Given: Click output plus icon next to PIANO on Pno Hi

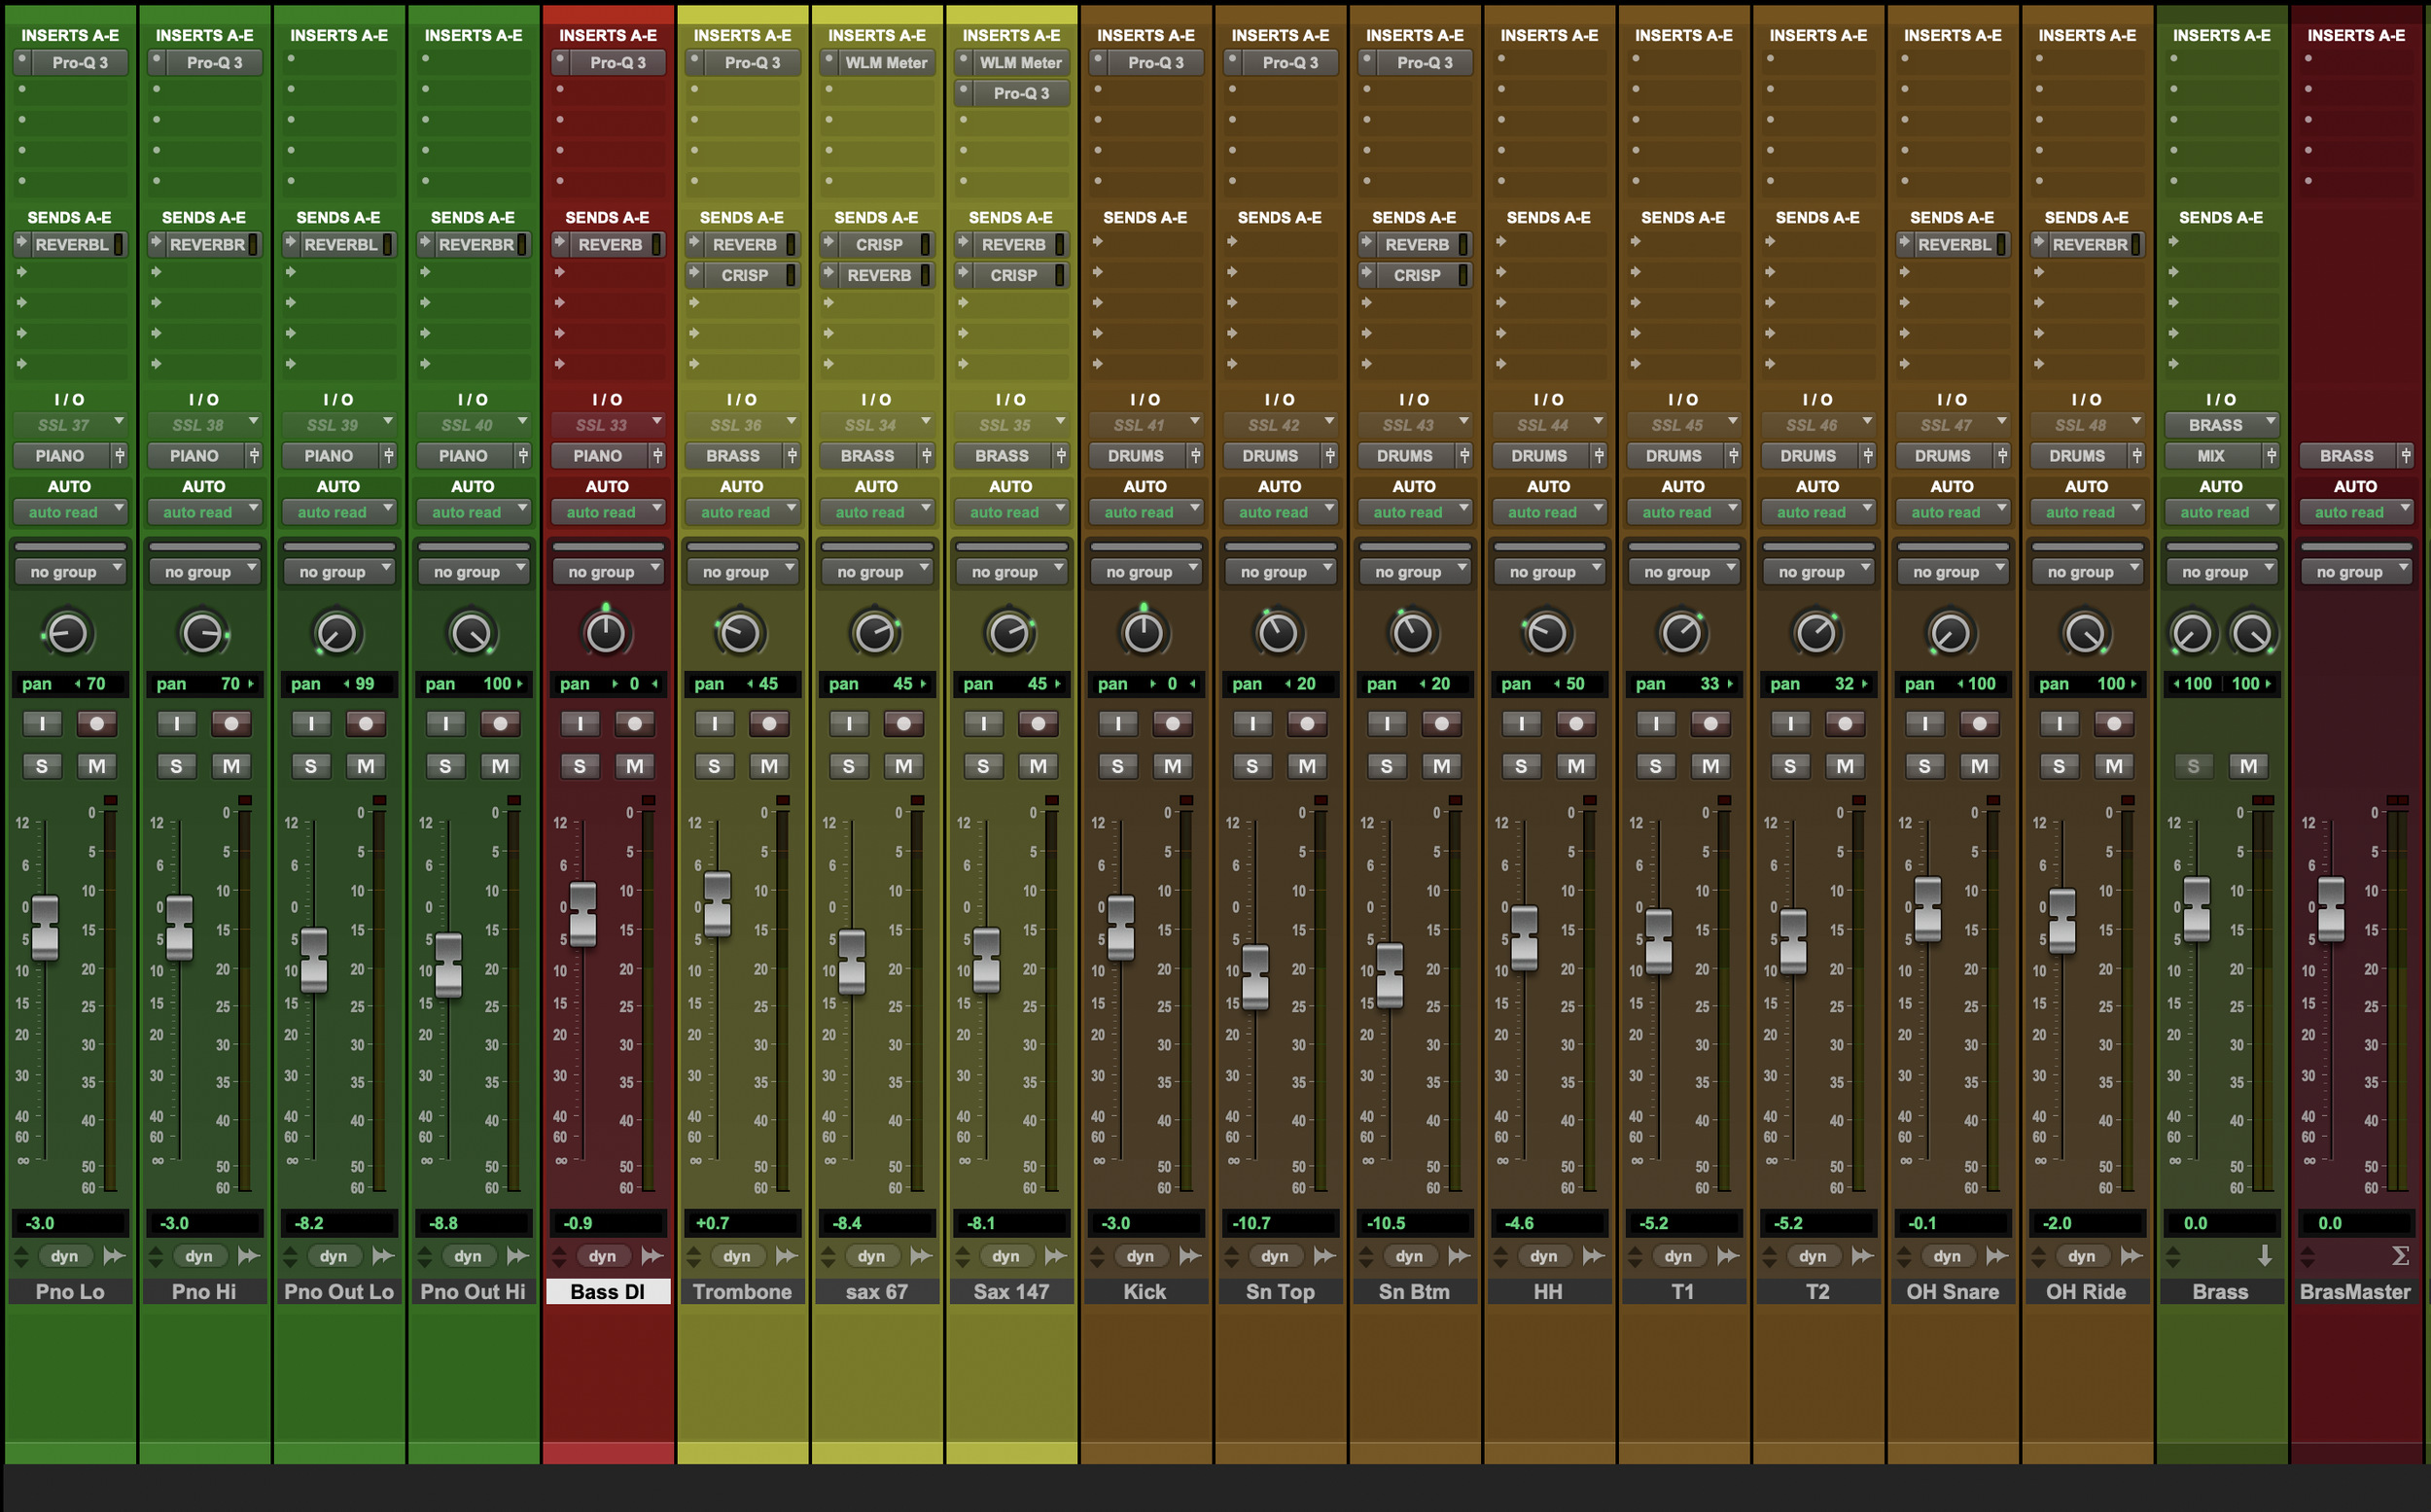Looking at the screenshot, I should 254,456.
